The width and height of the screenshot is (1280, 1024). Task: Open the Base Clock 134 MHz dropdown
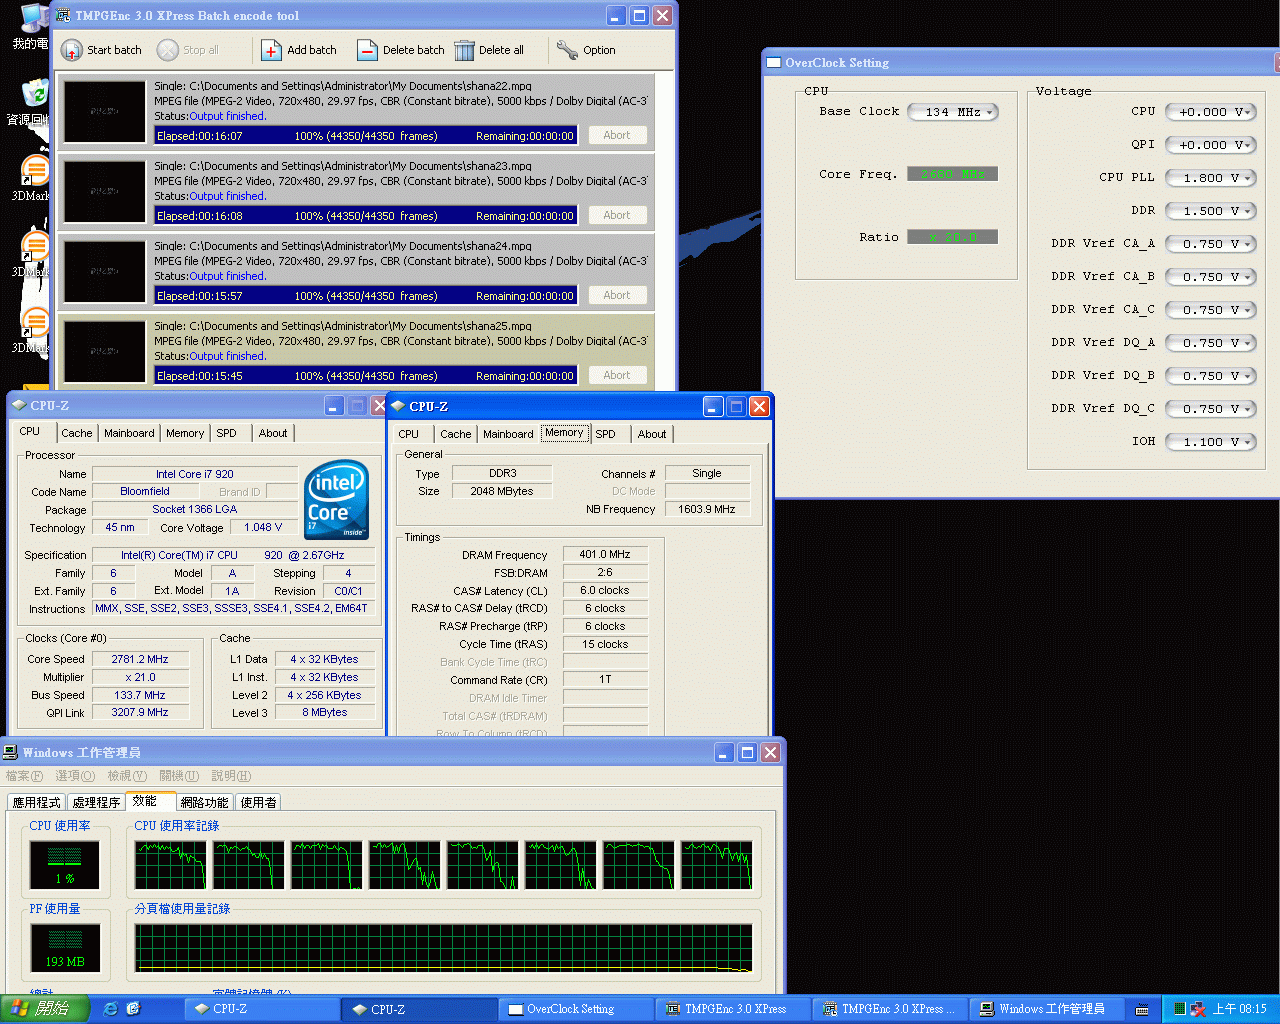tap(953, 112)
